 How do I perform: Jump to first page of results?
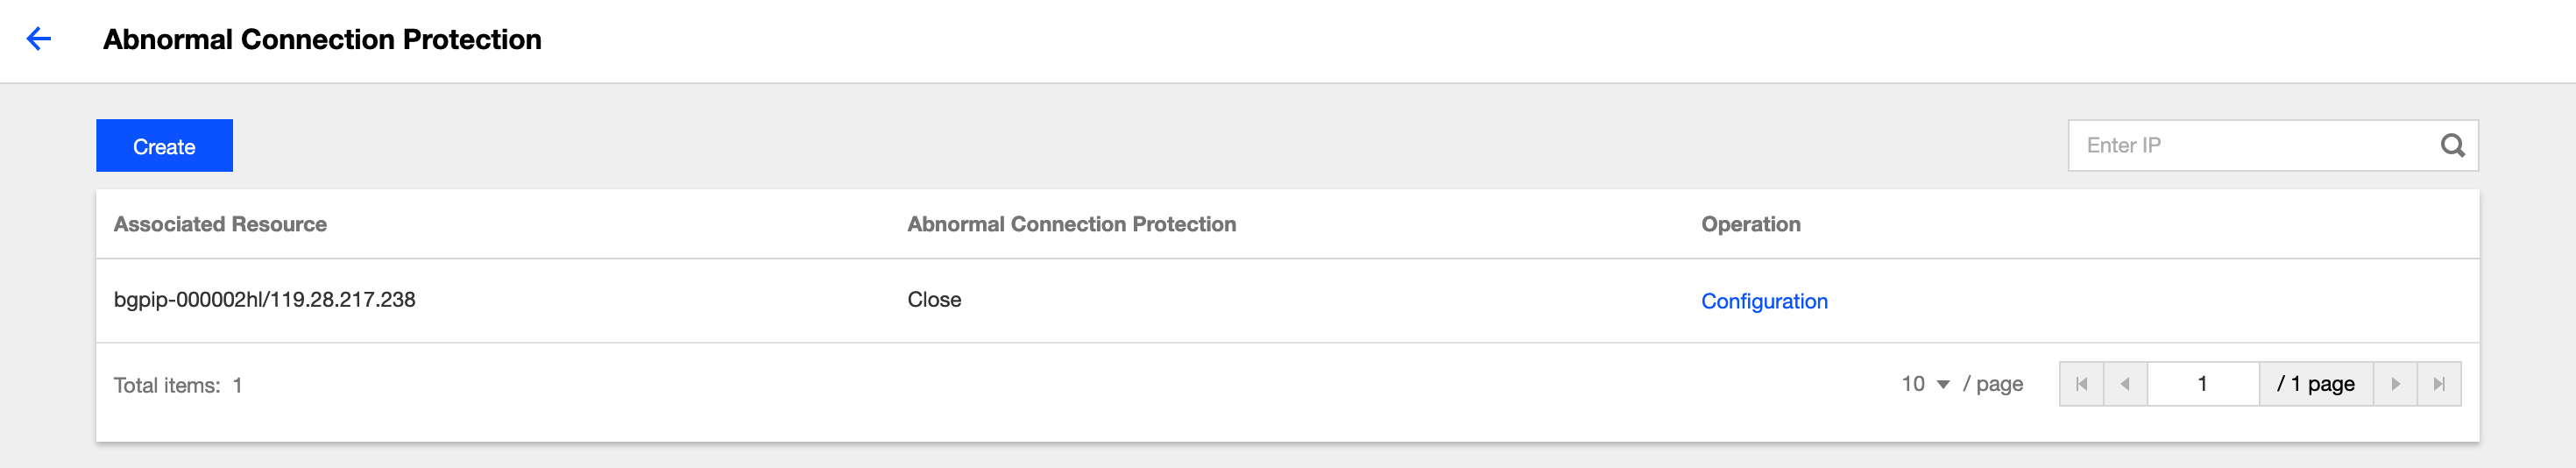pyautogui.click(x=2081, y=384)
